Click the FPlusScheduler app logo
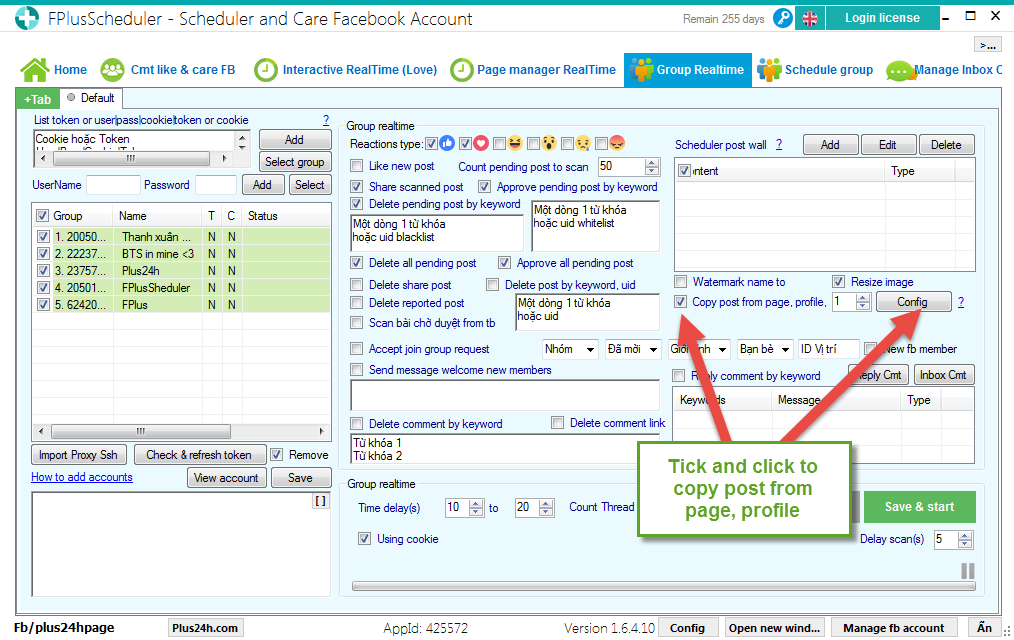 click(x=27, y=18)
